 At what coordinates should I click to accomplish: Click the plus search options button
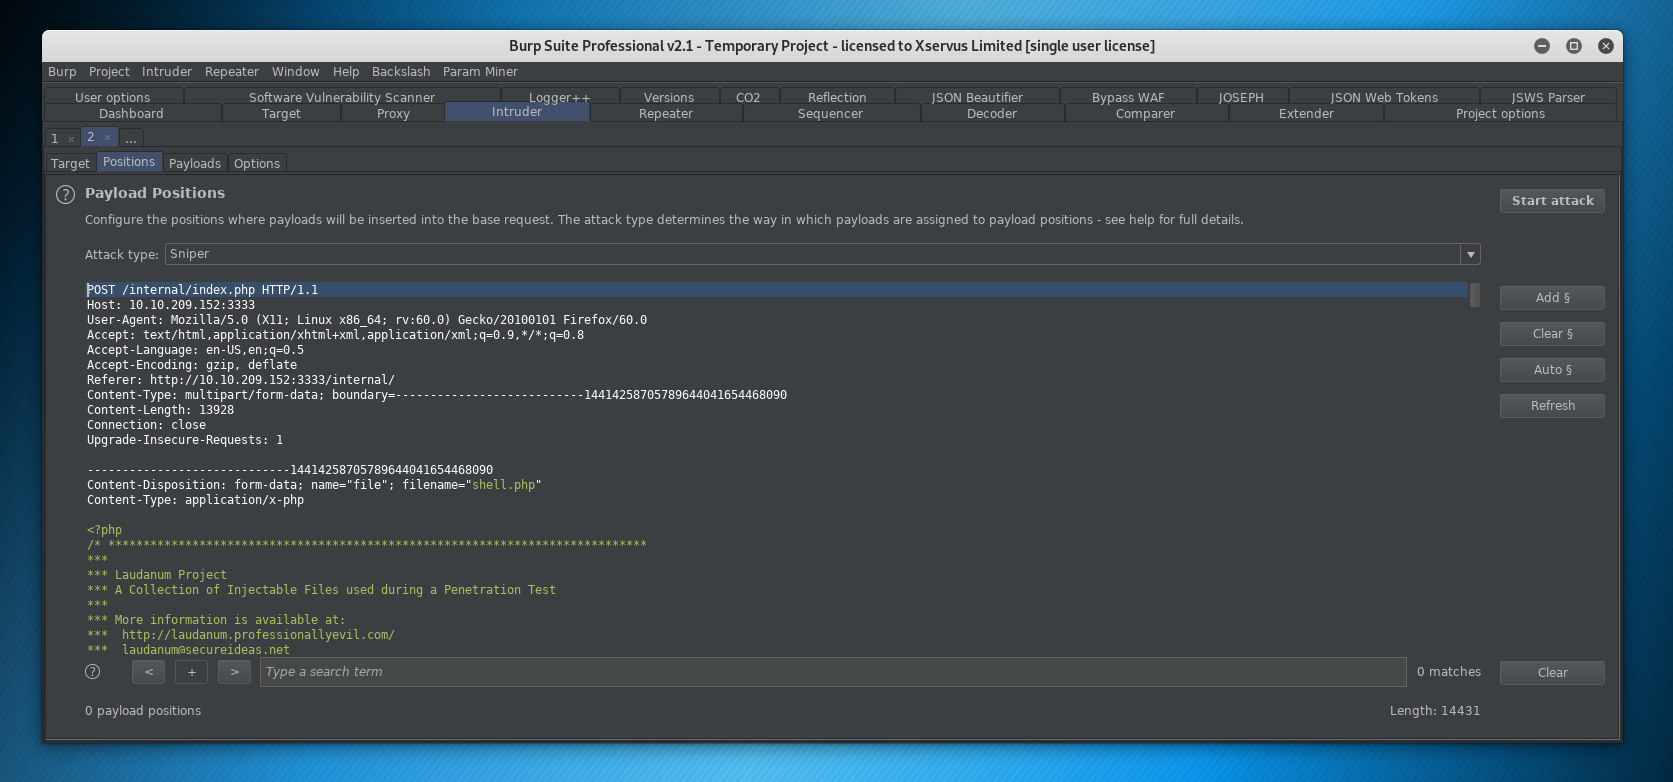[191, 672]
